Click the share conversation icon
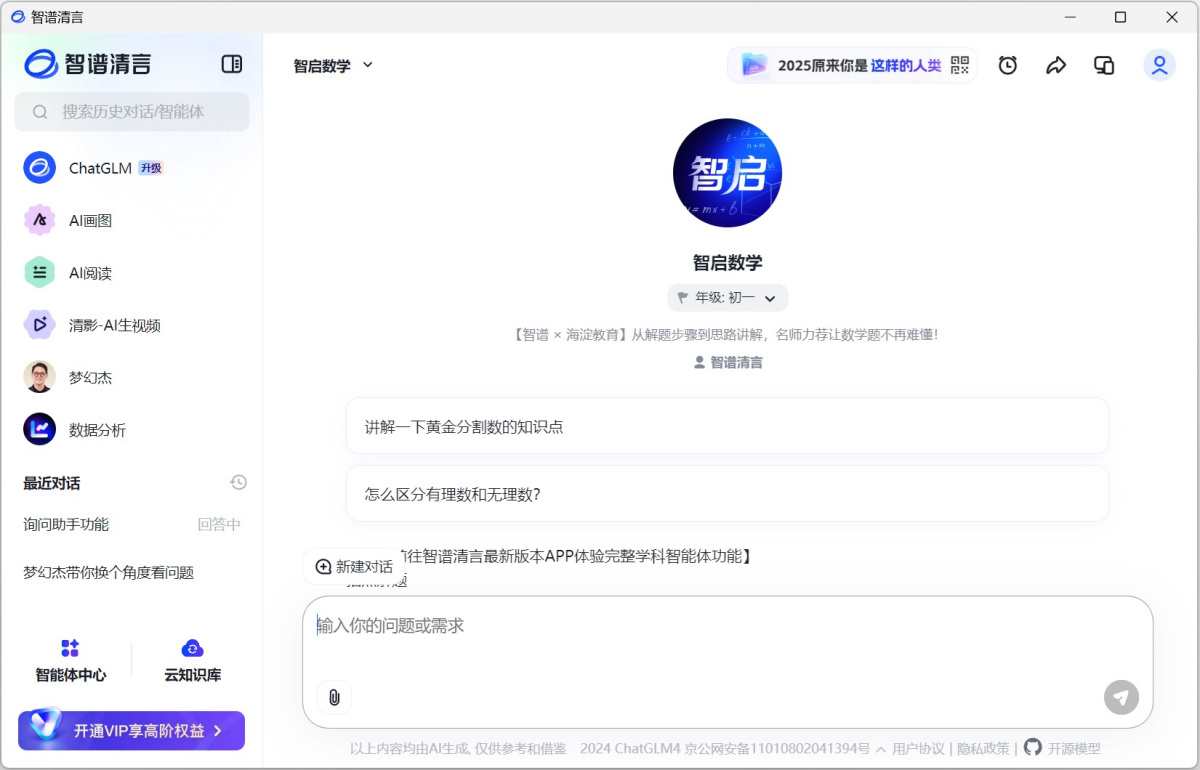Image resolution: width=1200 pixels, height=770 pixels. 1056,64
